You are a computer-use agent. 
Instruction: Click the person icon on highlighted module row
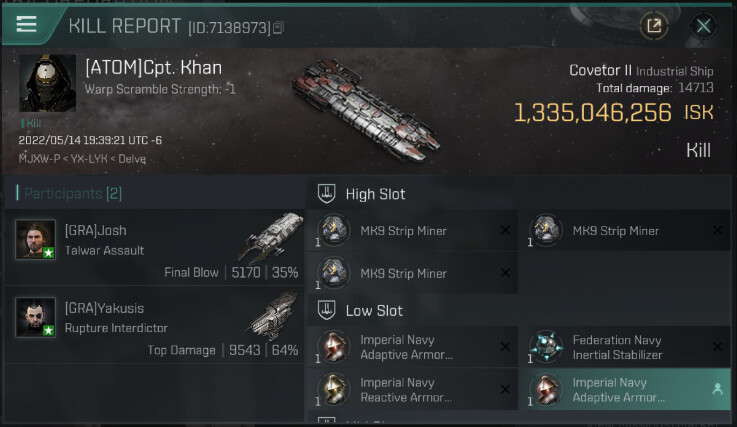coord(716,390)
